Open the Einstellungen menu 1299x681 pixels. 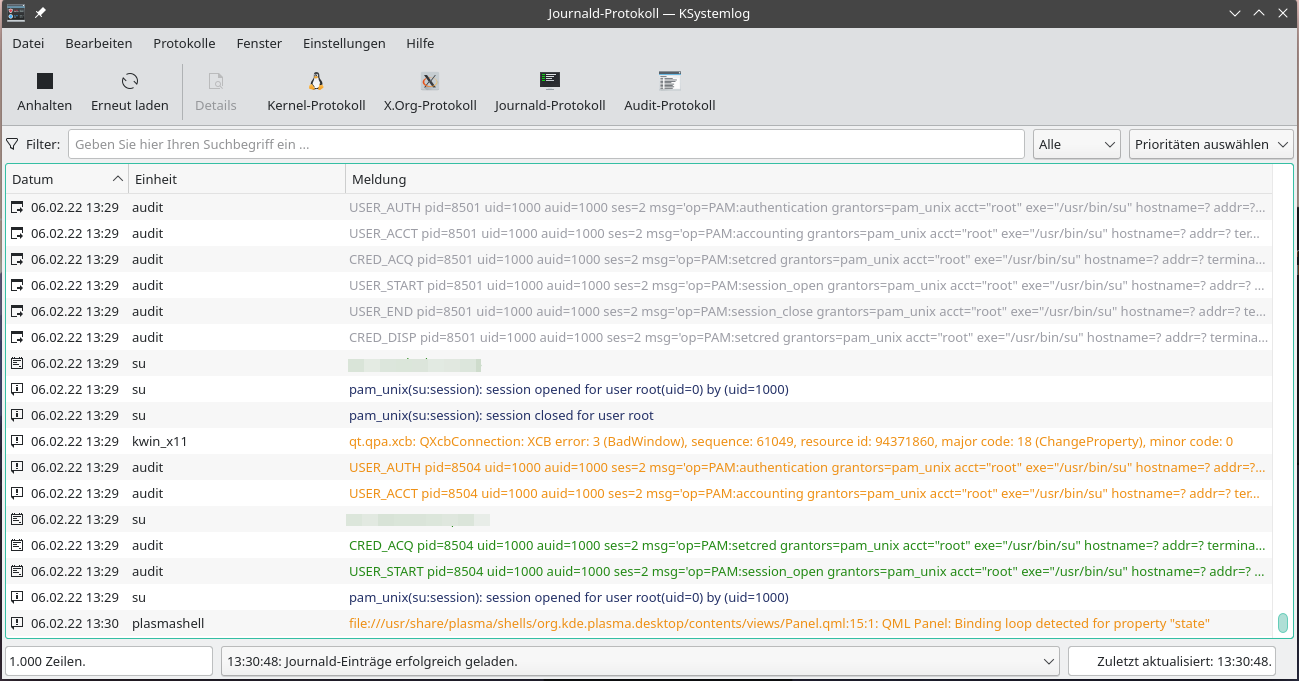click(344, 43)
